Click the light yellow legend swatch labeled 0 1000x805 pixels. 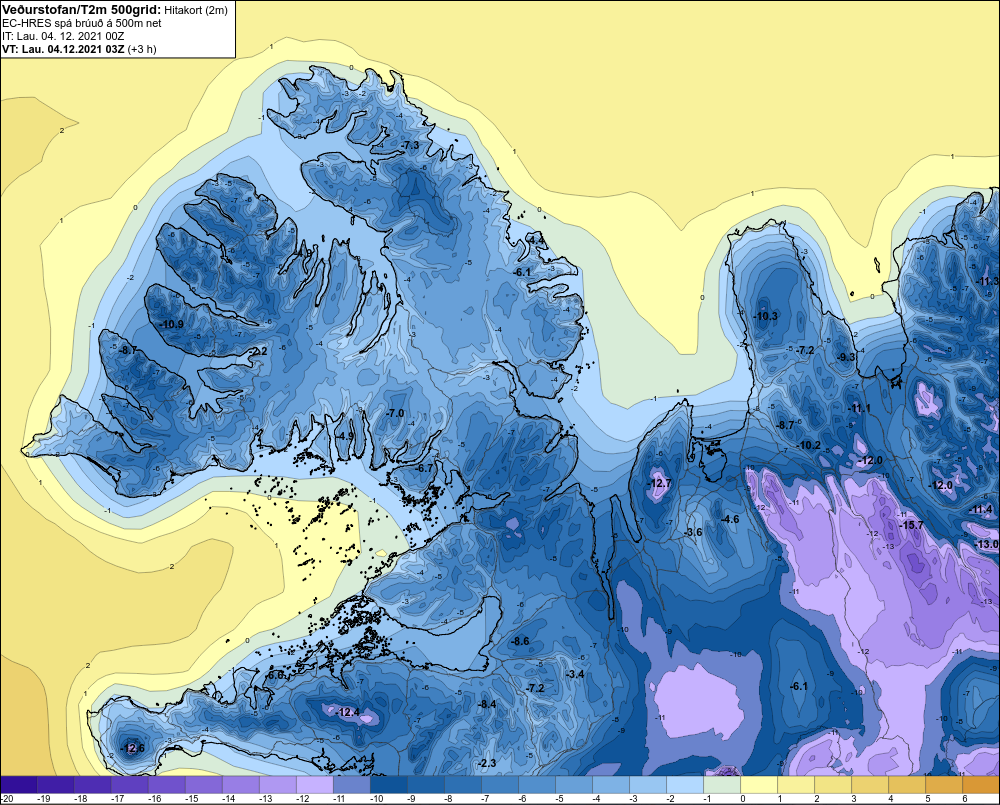(759, 785)
